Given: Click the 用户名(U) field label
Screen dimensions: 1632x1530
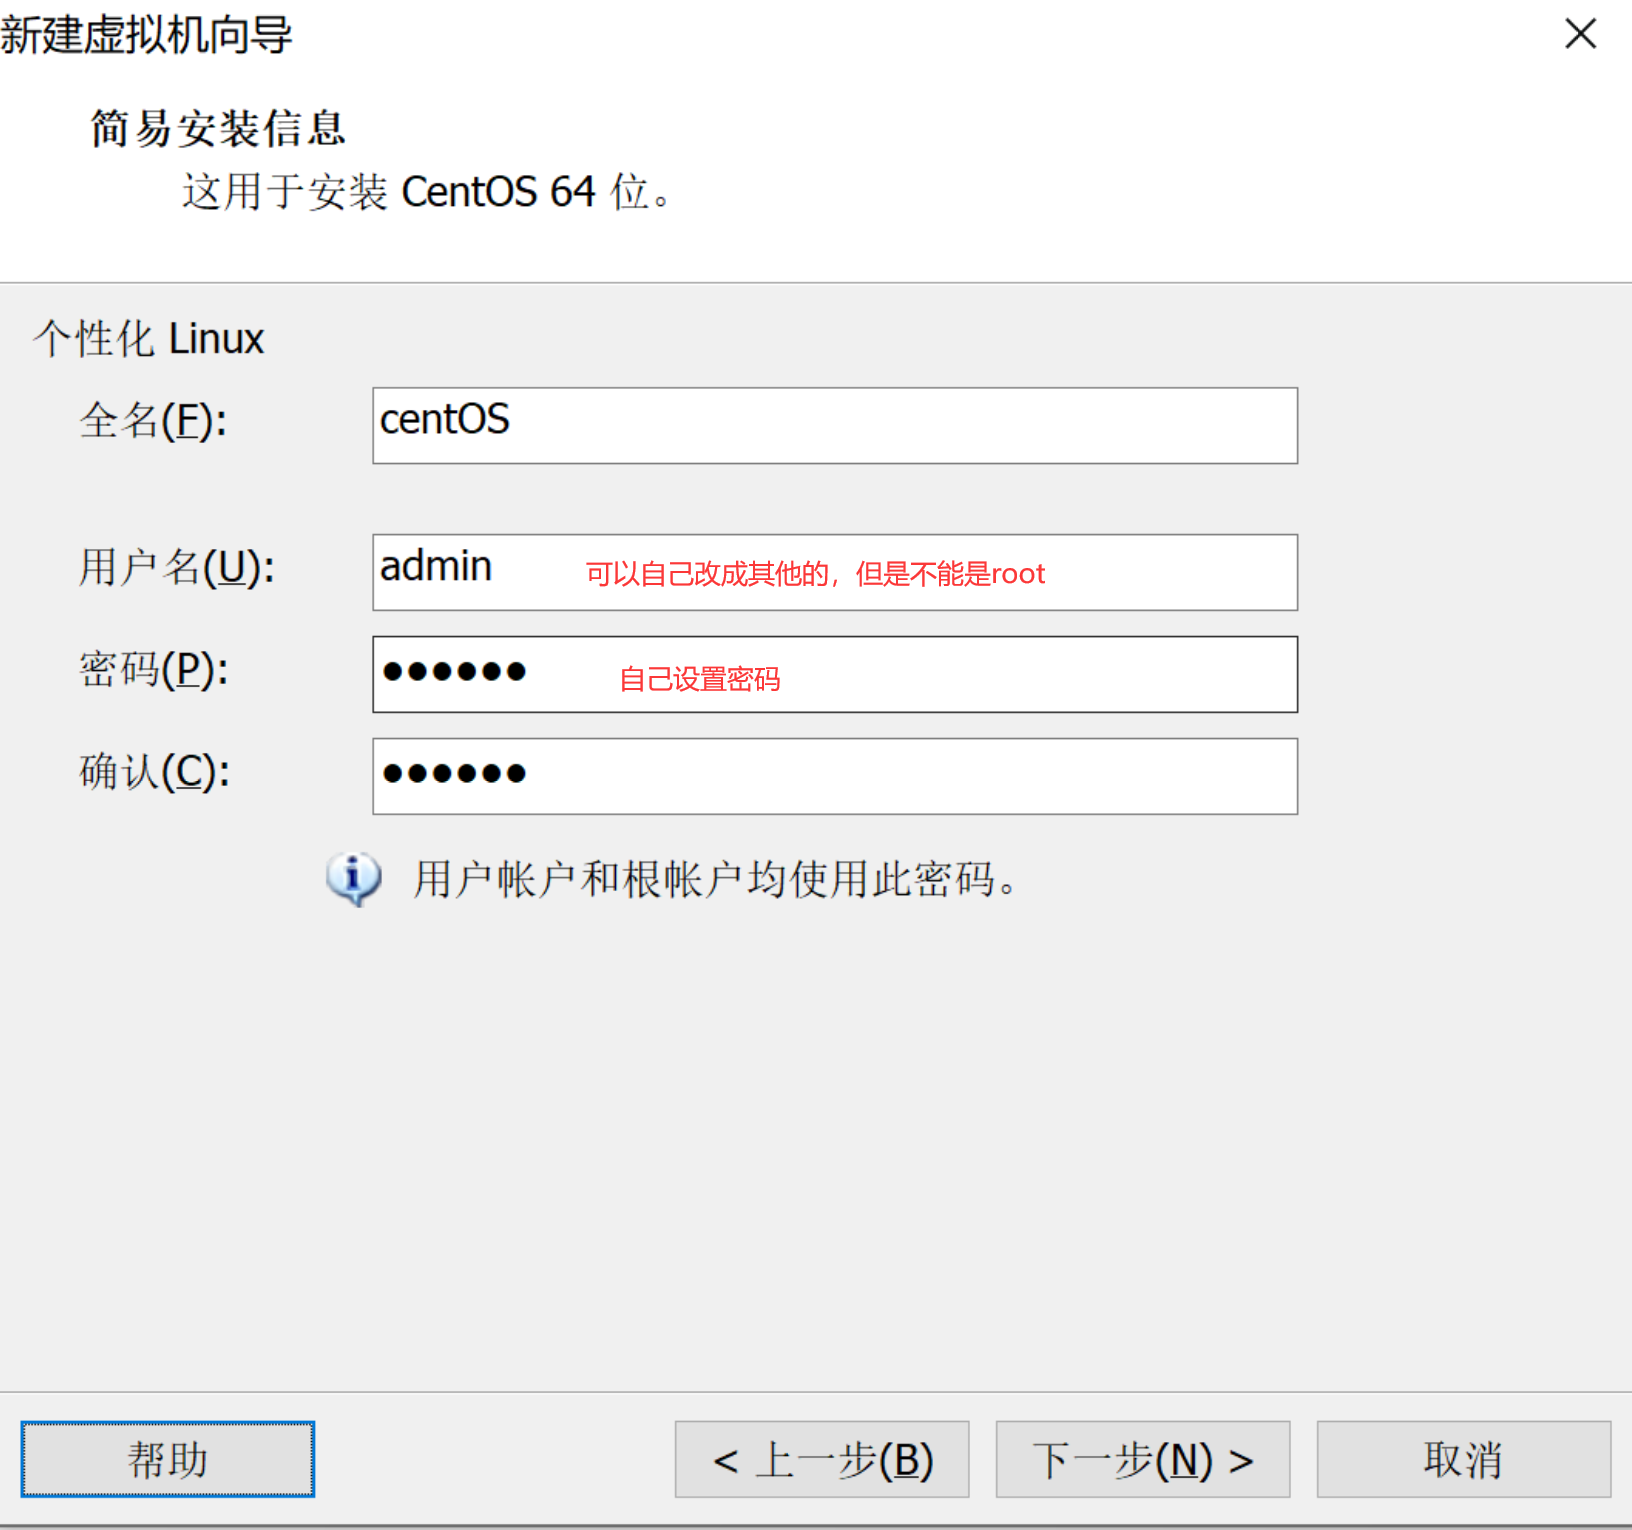Looking at the screenshot, I should tap(176, 570).
